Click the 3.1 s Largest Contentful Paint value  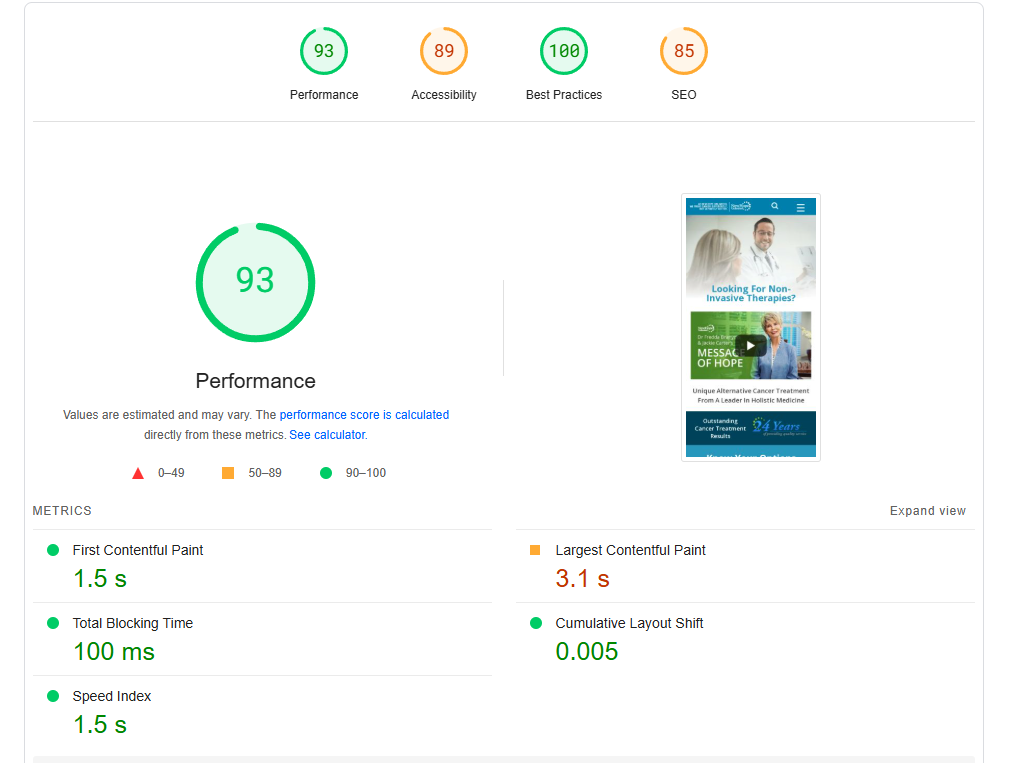[x=582, y=579]
